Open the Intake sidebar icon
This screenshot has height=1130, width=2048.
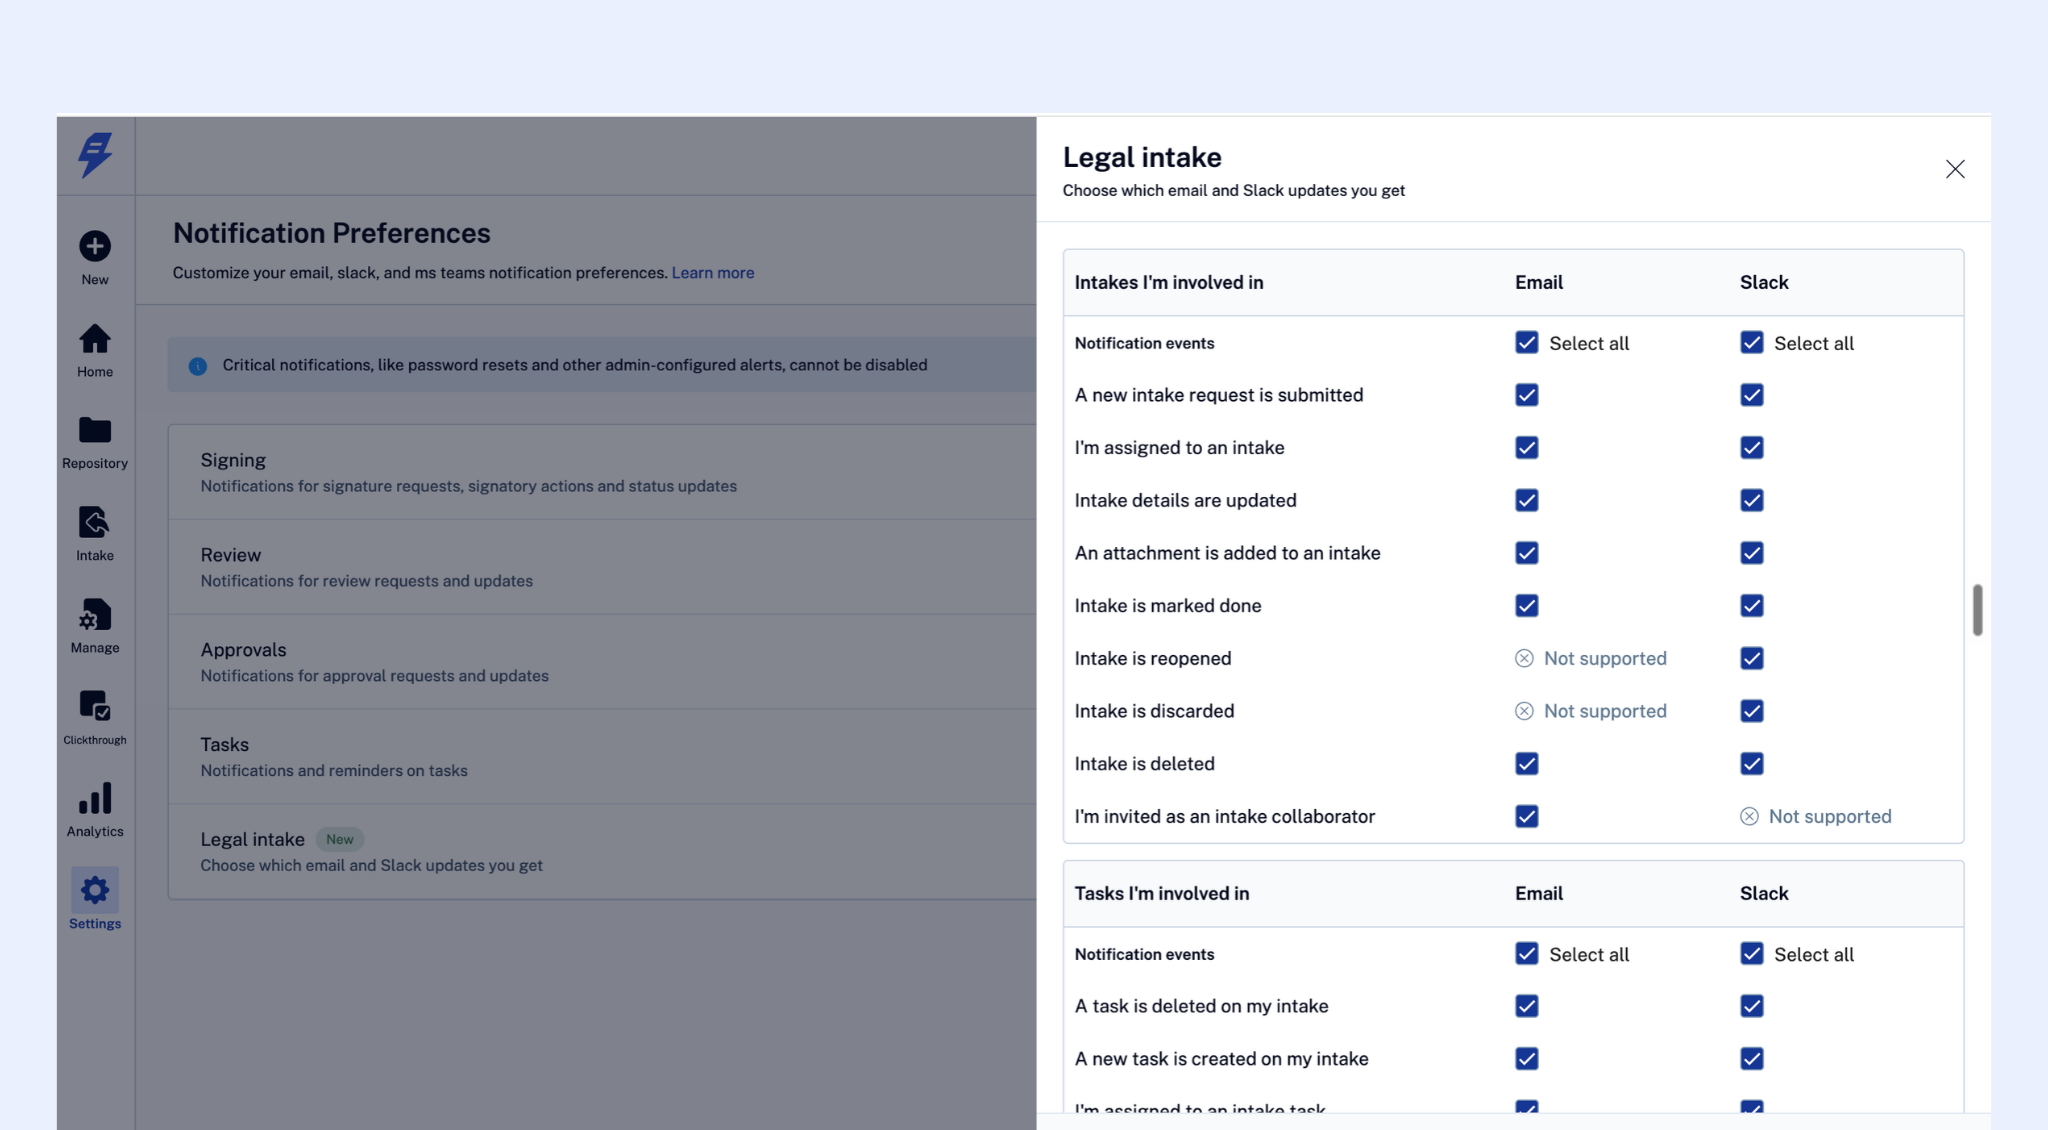[x=95, y=522]
